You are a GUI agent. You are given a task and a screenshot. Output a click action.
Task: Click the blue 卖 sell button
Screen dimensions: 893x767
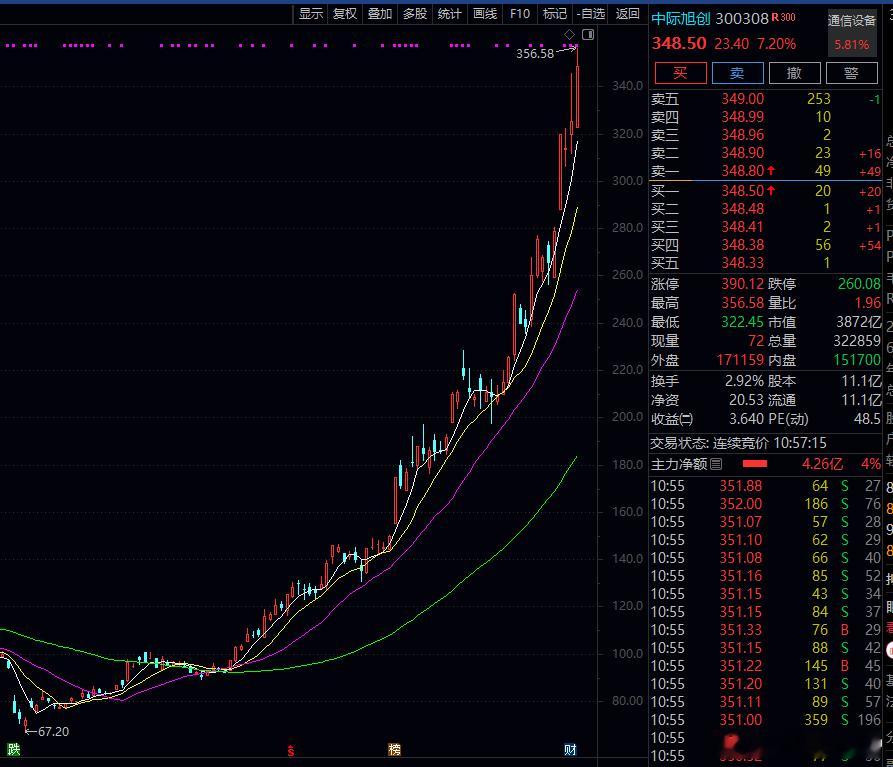pos(738,73)
